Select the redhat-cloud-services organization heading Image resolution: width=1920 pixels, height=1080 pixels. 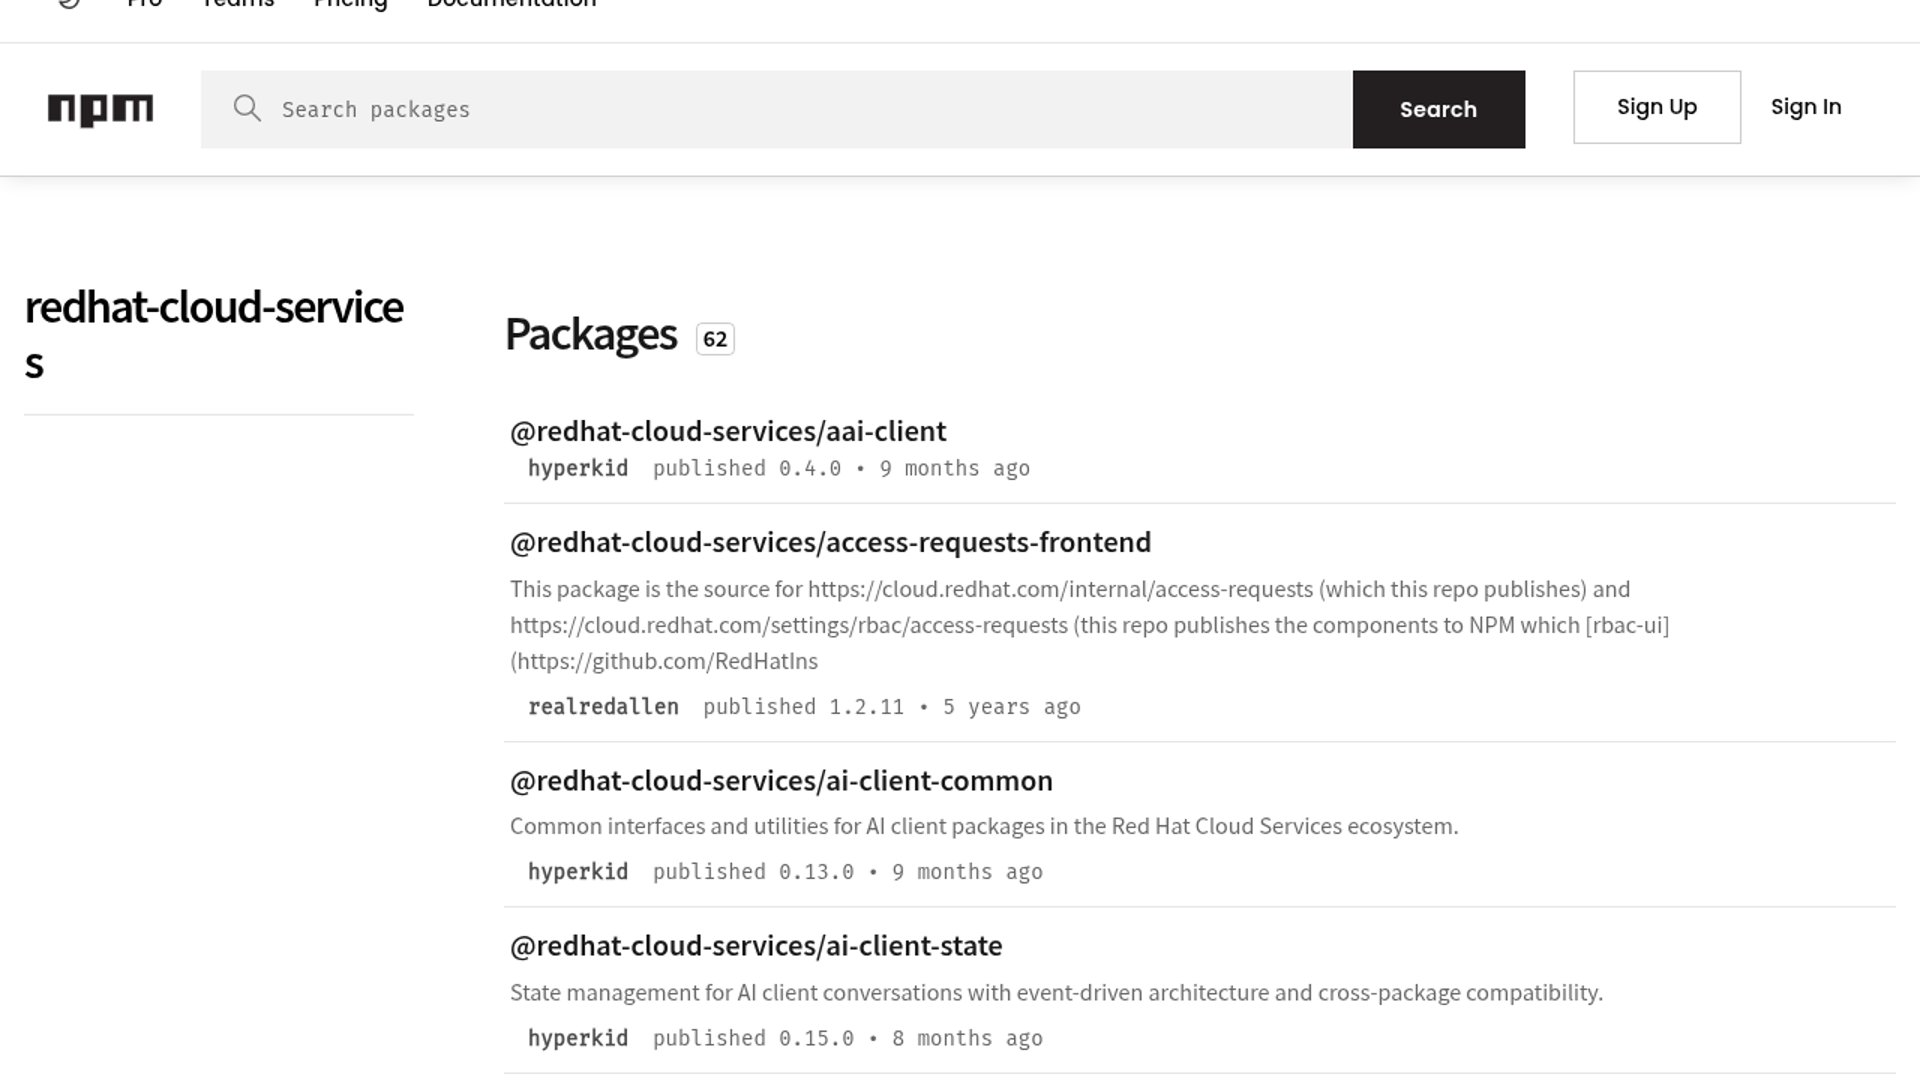[214, 334]
